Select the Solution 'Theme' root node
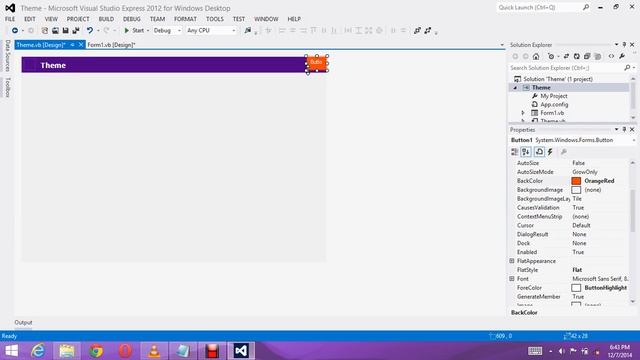 [558, 79]
